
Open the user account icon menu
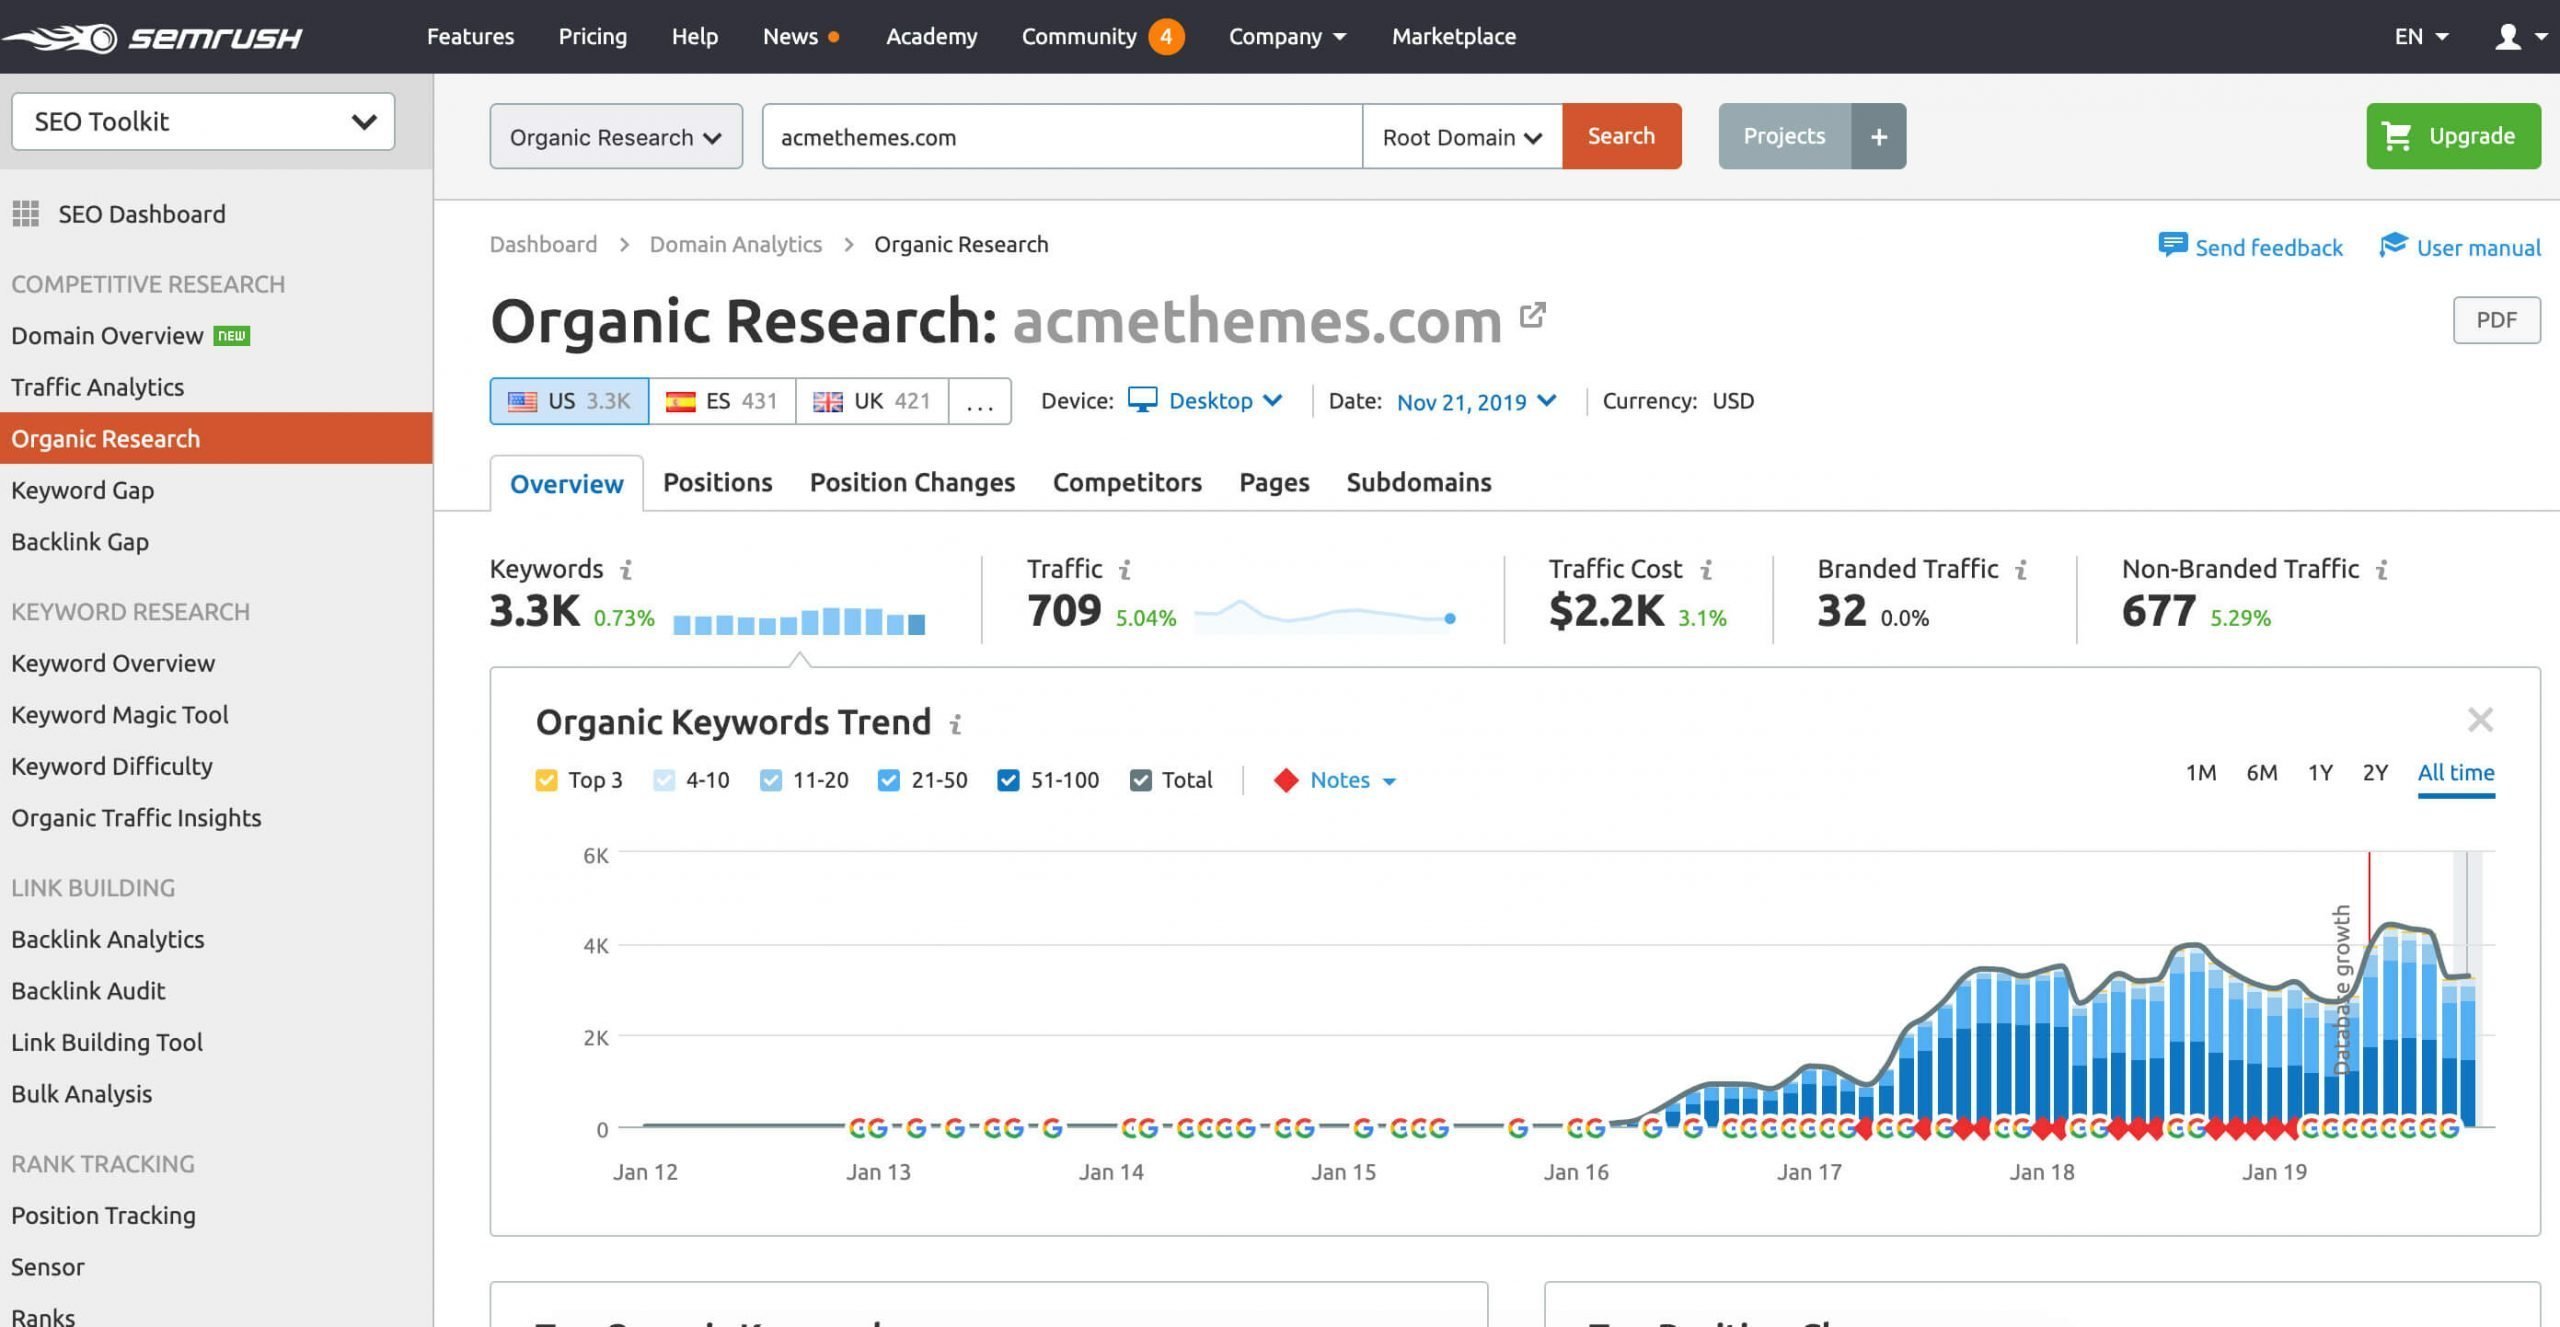point(2521,37)
